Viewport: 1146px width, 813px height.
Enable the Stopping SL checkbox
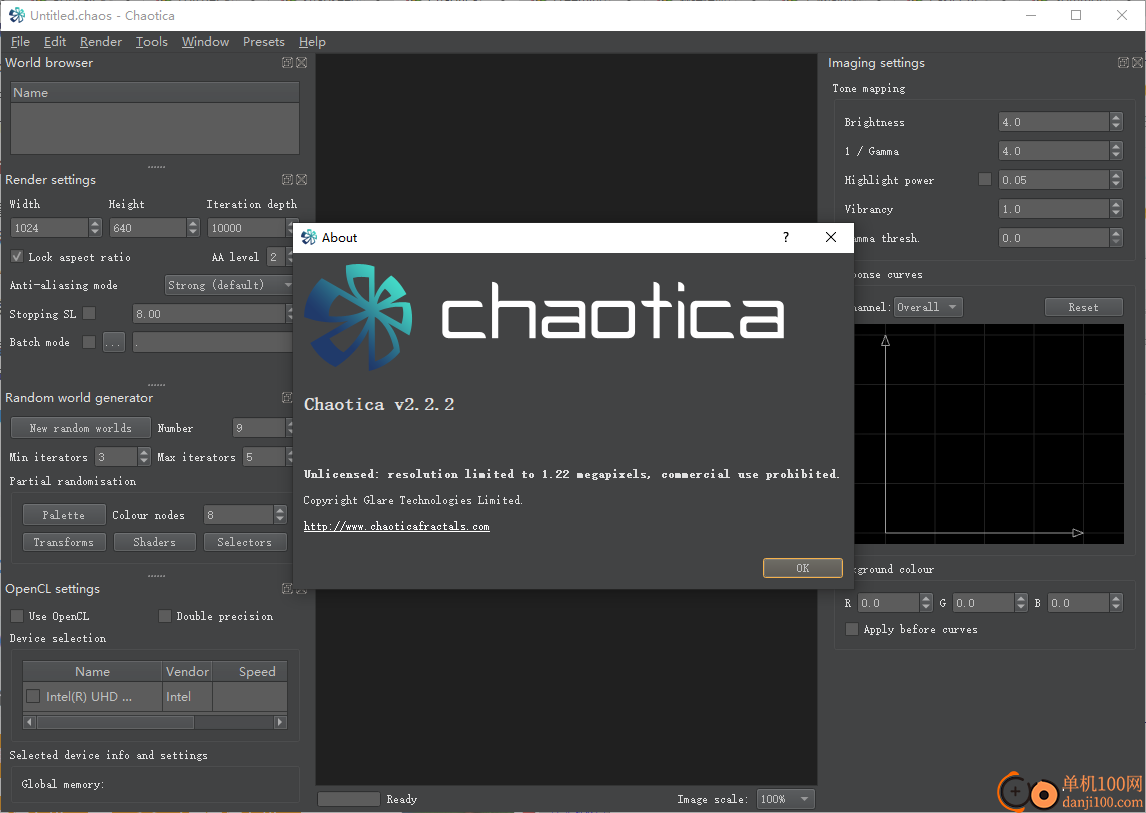pyautogui.click(x=89, y=314)
